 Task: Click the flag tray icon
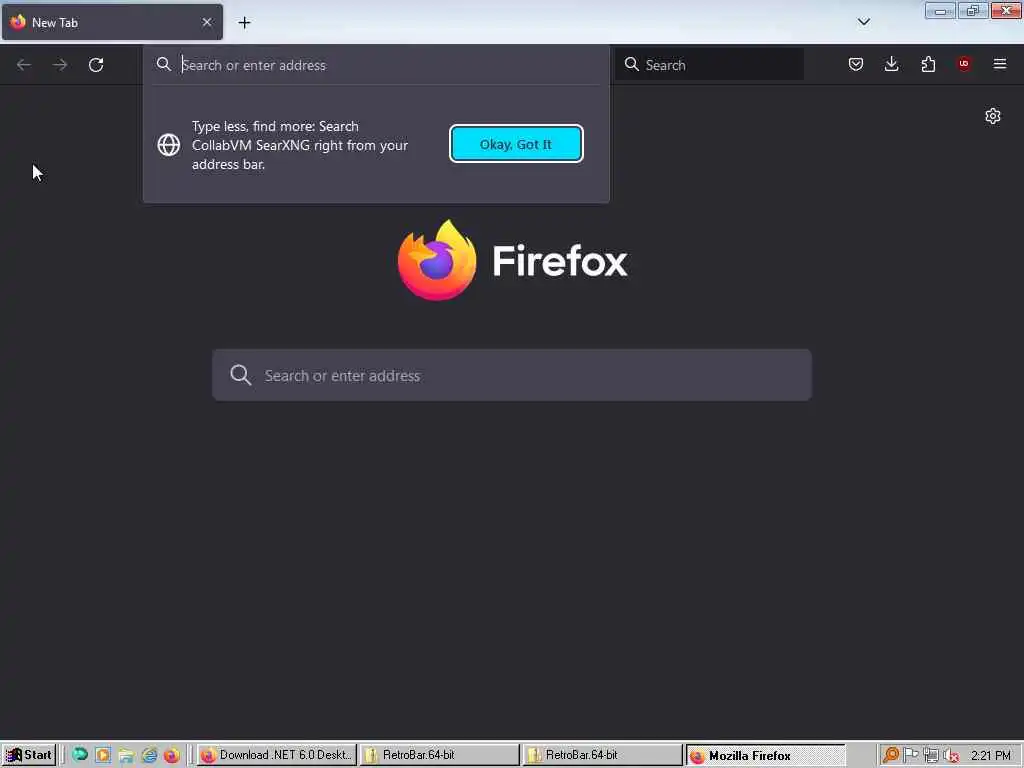point(911,756)
